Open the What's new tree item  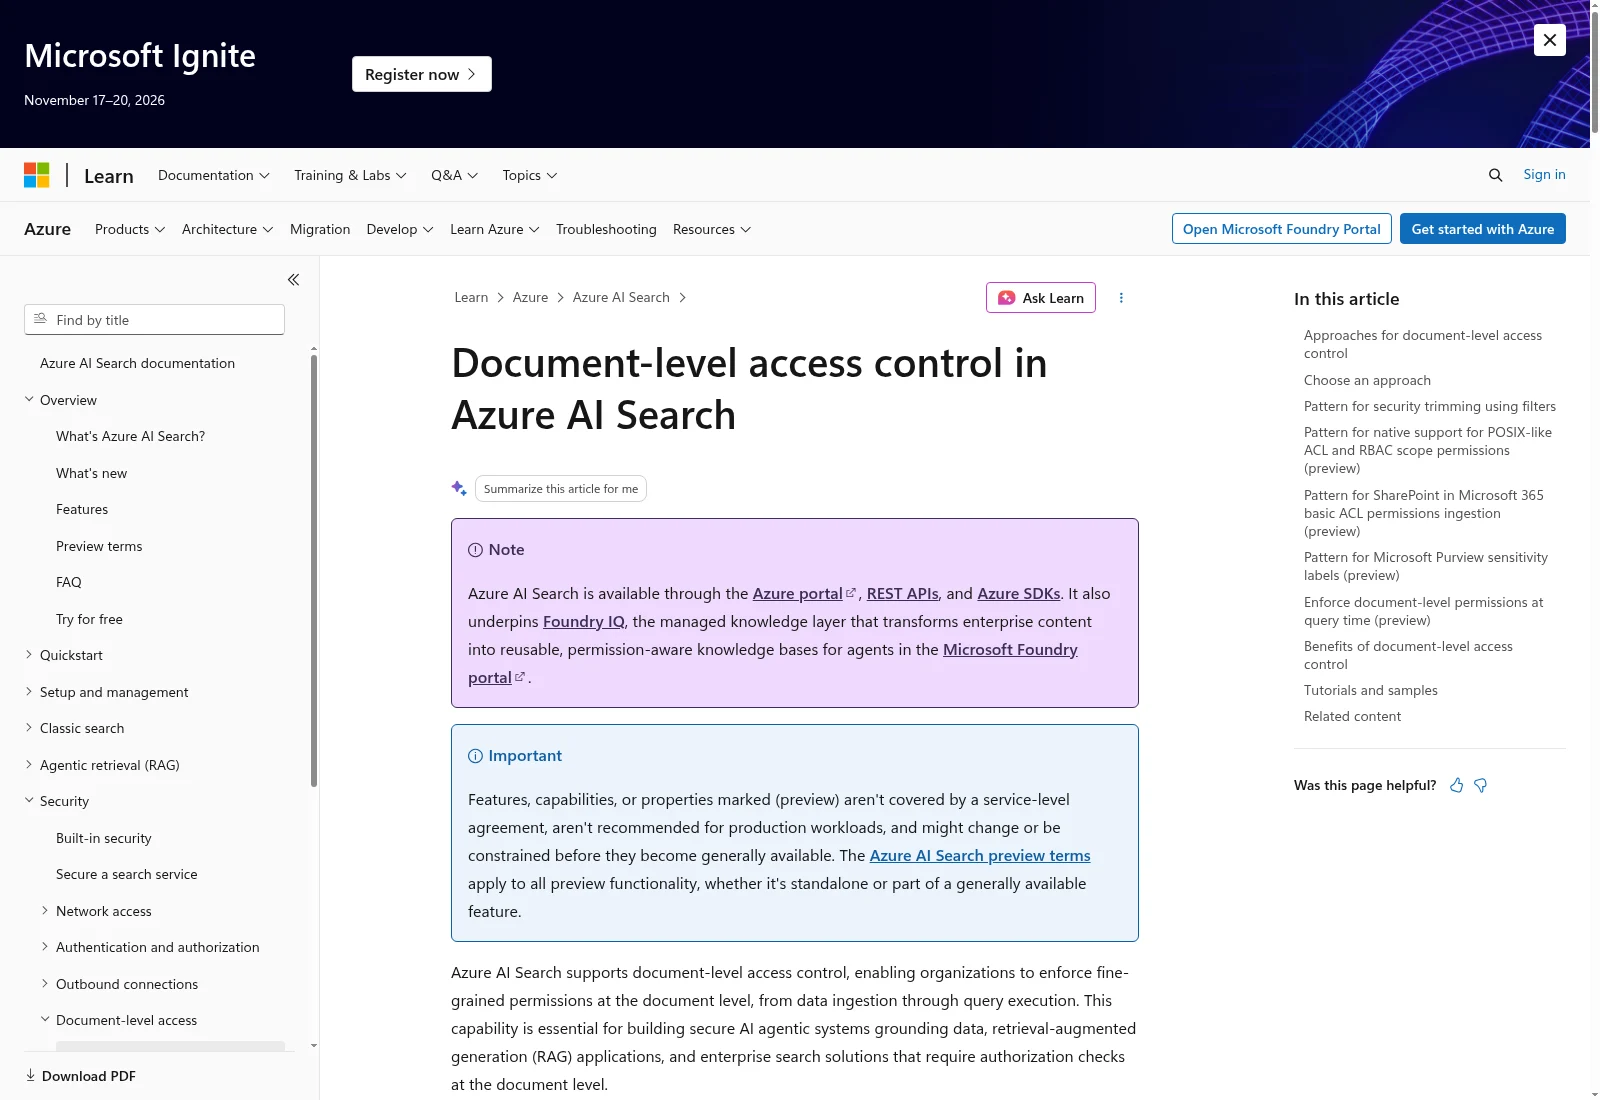[92, 473]
